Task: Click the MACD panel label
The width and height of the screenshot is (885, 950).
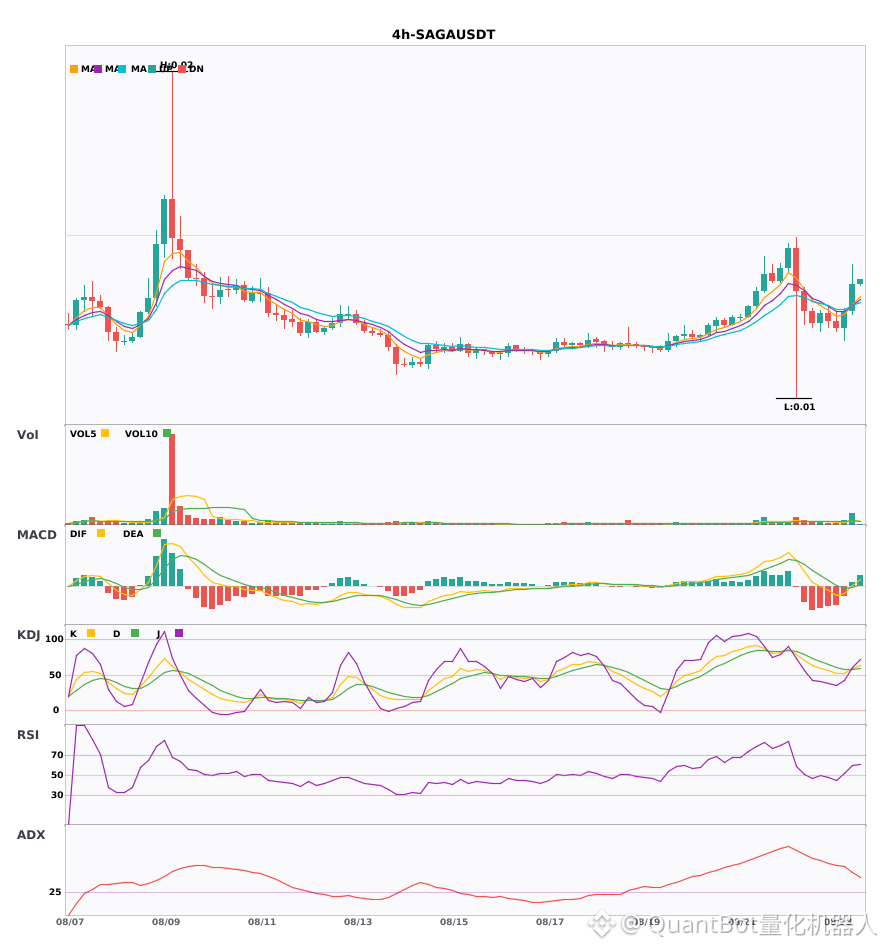Action: pyautogui.click(x=36, y=535)
